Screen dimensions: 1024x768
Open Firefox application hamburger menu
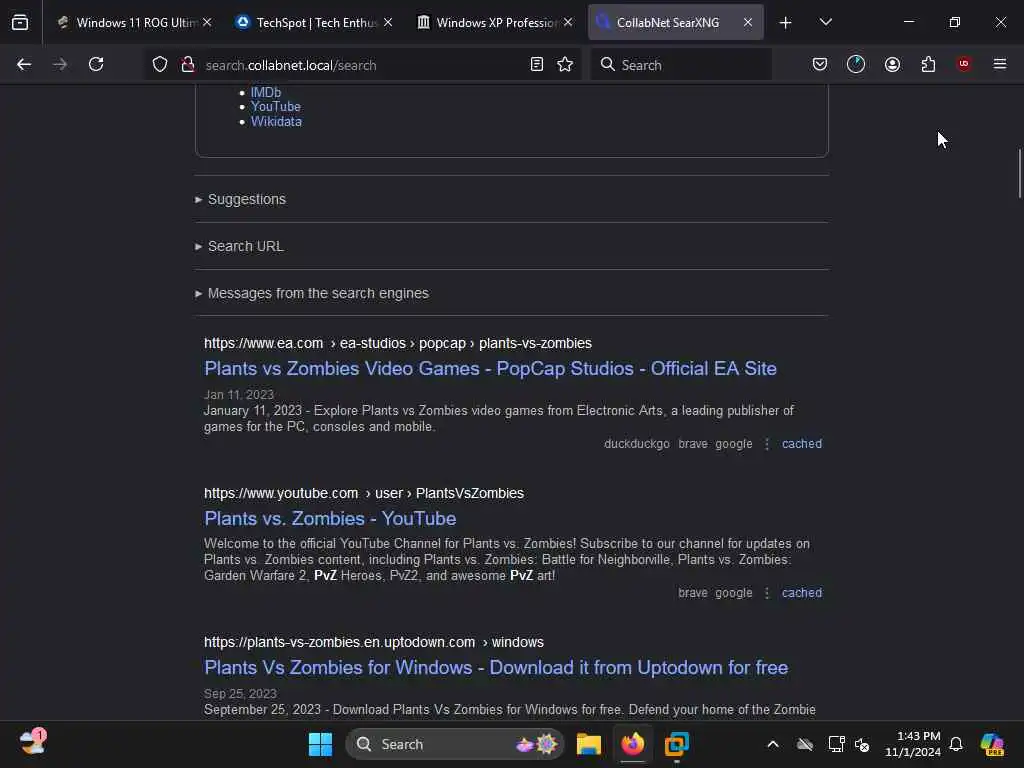pyautogui.click(x=1000, y=64)
